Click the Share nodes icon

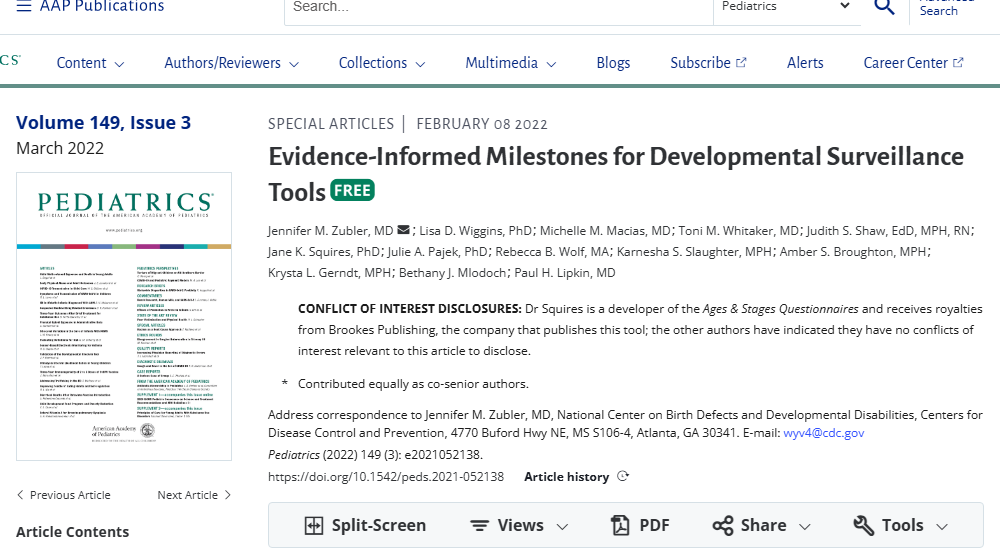click(723, 525)
